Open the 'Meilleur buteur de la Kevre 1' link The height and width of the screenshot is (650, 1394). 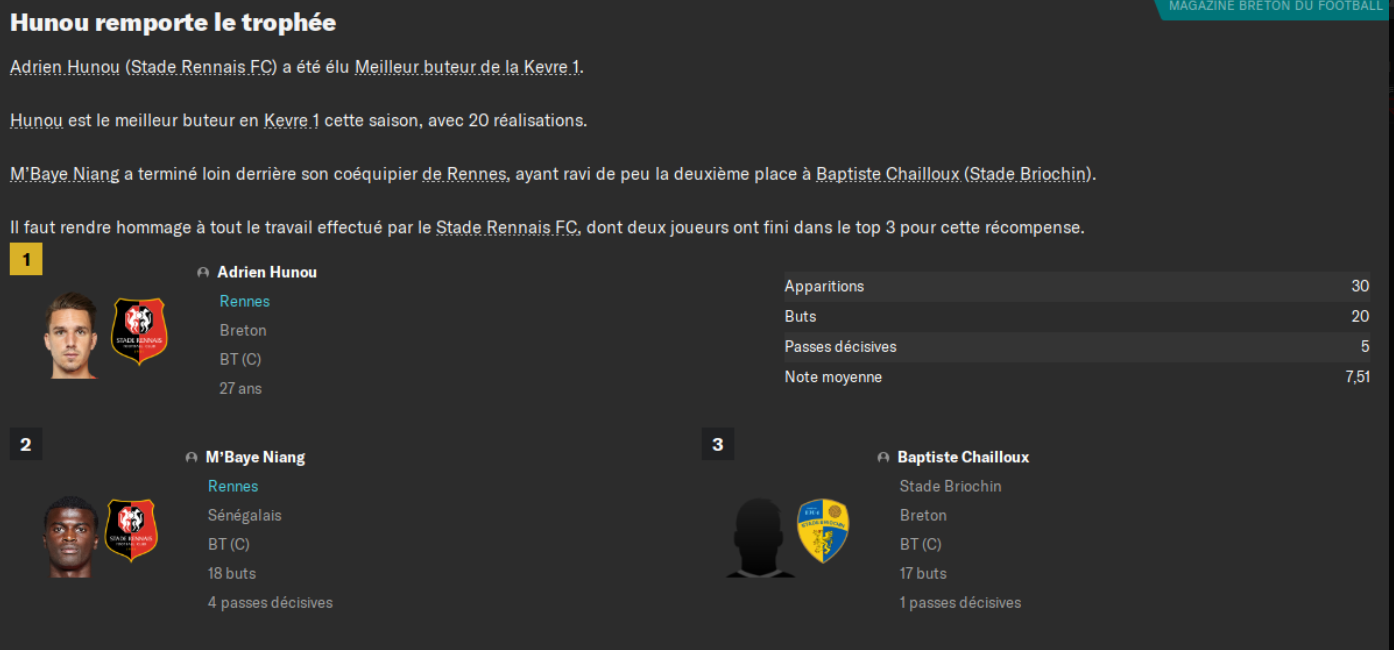[467, 67]
